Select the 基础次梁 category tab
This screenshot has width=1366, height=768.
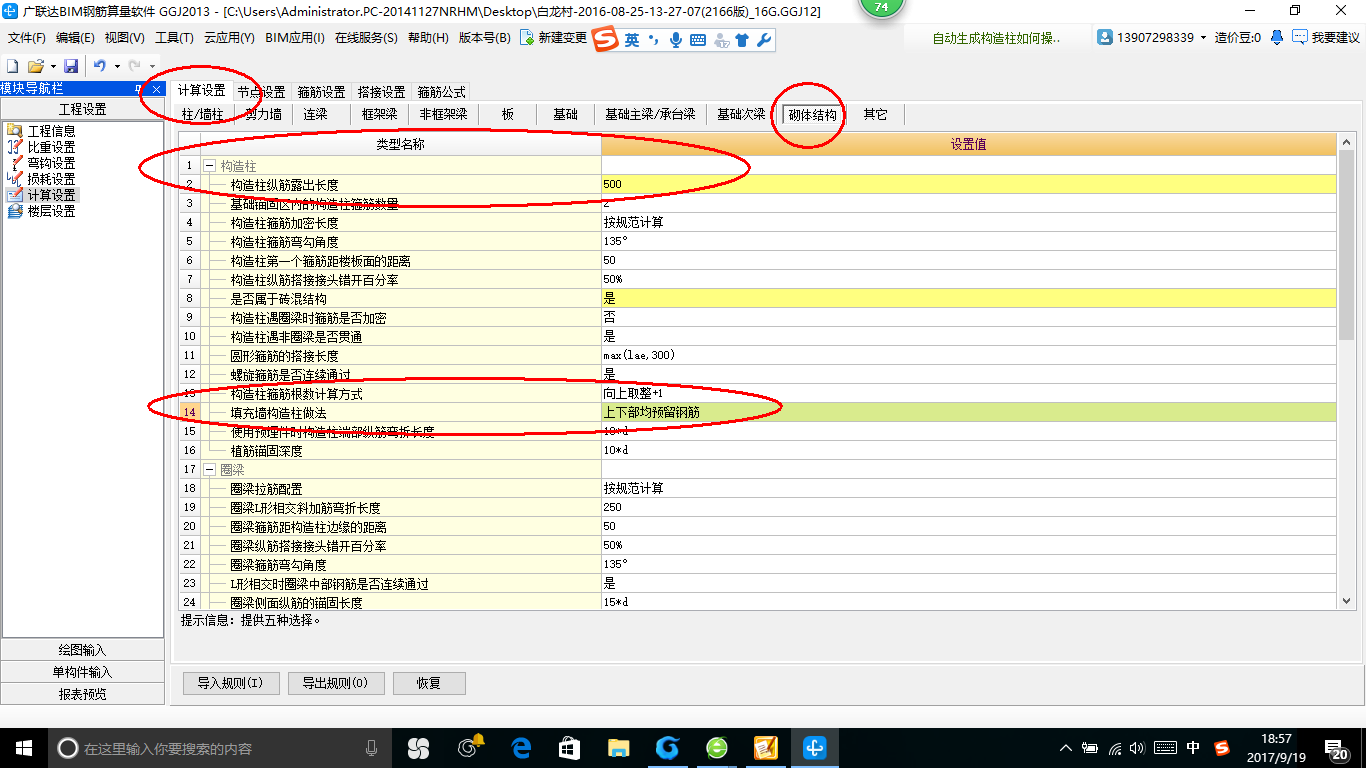[x=741, y=114]
